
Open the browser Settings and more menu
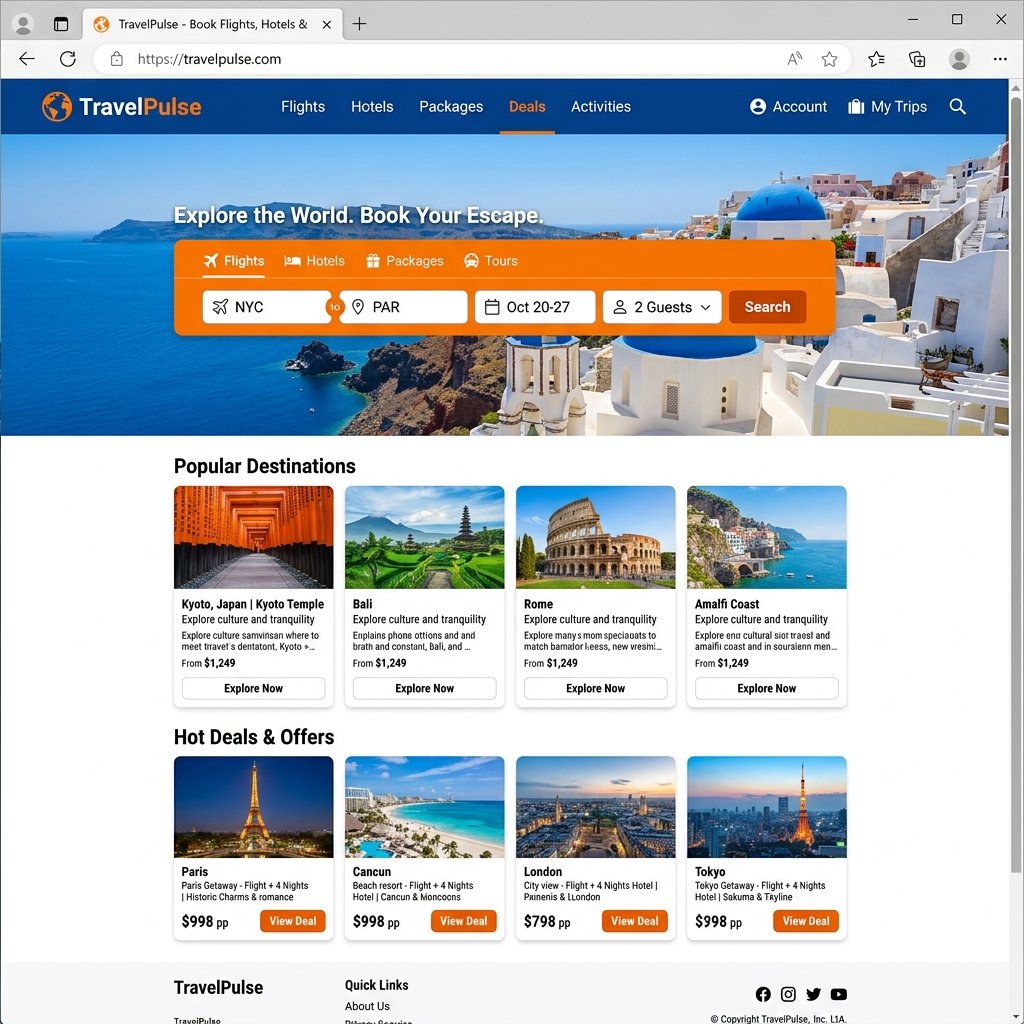coord(1000,59)
